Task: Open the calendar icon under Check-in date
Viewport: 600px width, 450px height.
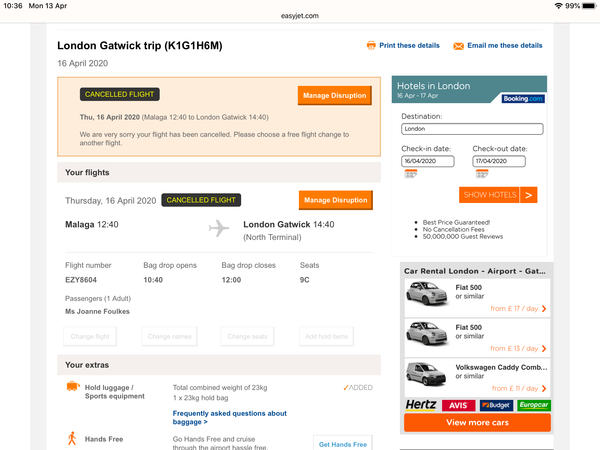Action: [x=411, y=174]
